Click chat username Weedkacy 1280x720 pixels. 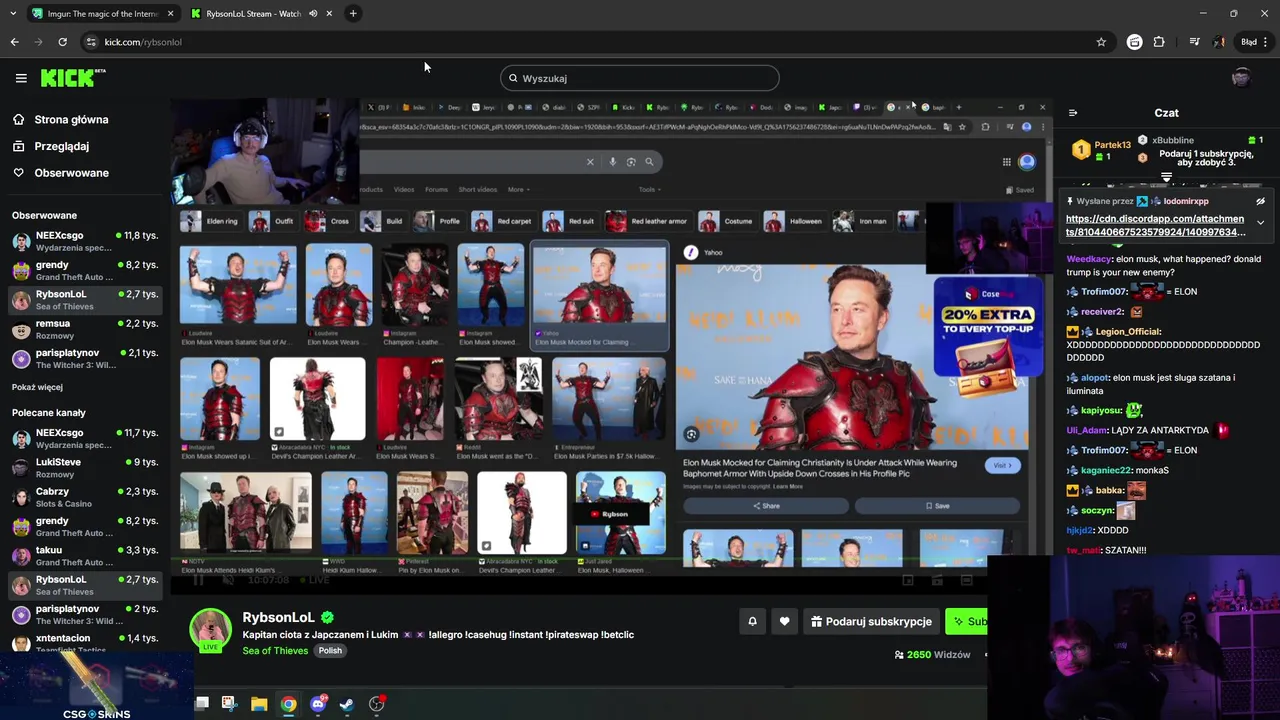point(1089,259)
